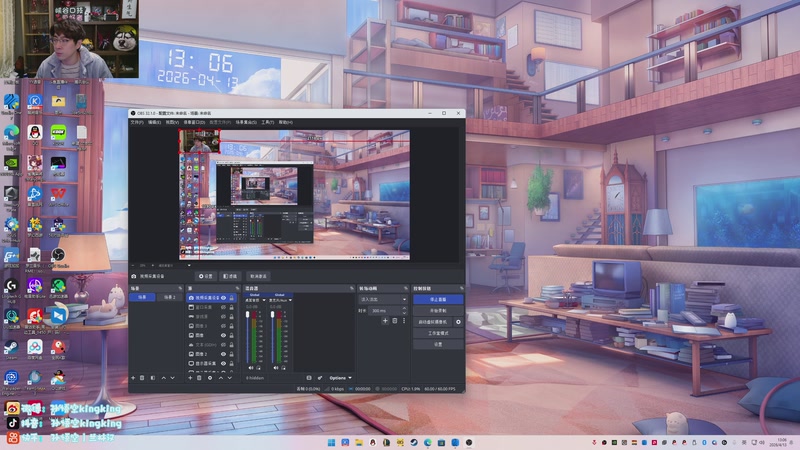Show the 游戏源 source via eye icon

(x=223, y=317)
